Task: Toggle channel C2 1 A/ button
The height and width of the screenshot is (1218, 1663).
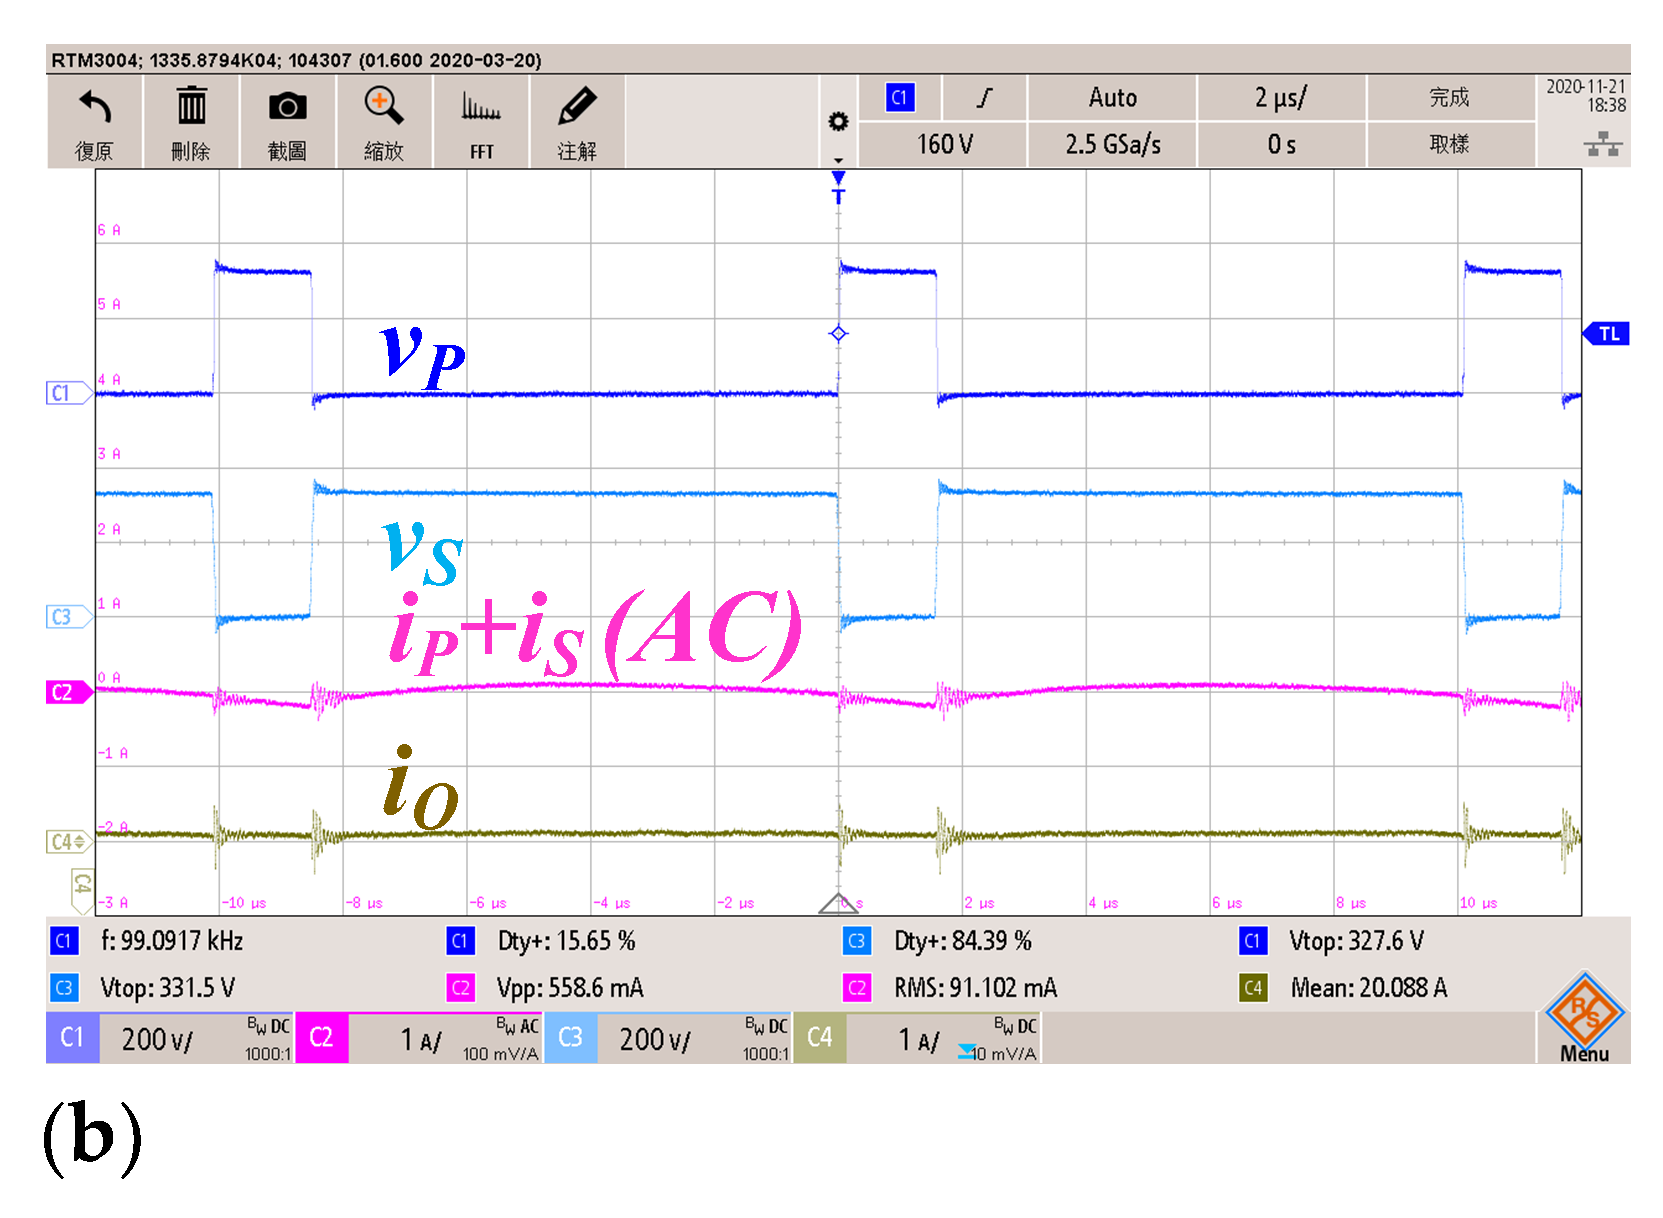Action: 418,1039
